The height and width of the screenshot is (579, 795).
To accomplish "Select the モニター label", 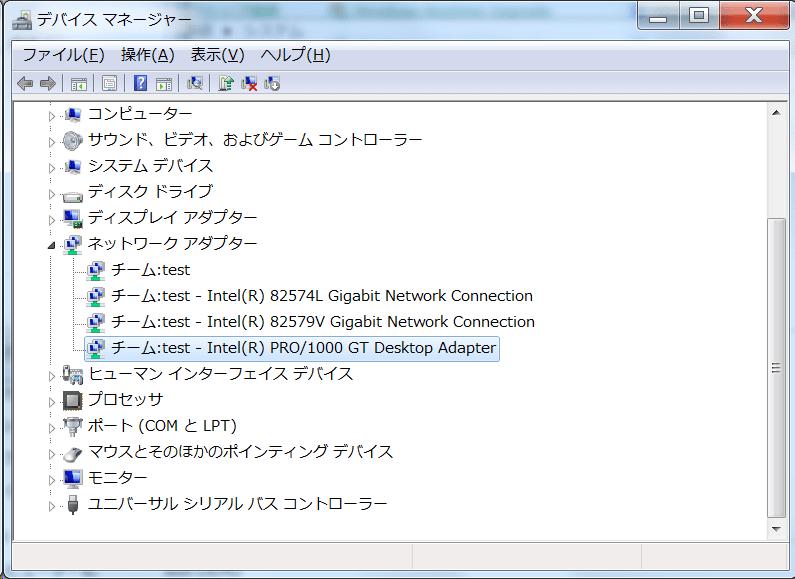I will click(118, 478).
